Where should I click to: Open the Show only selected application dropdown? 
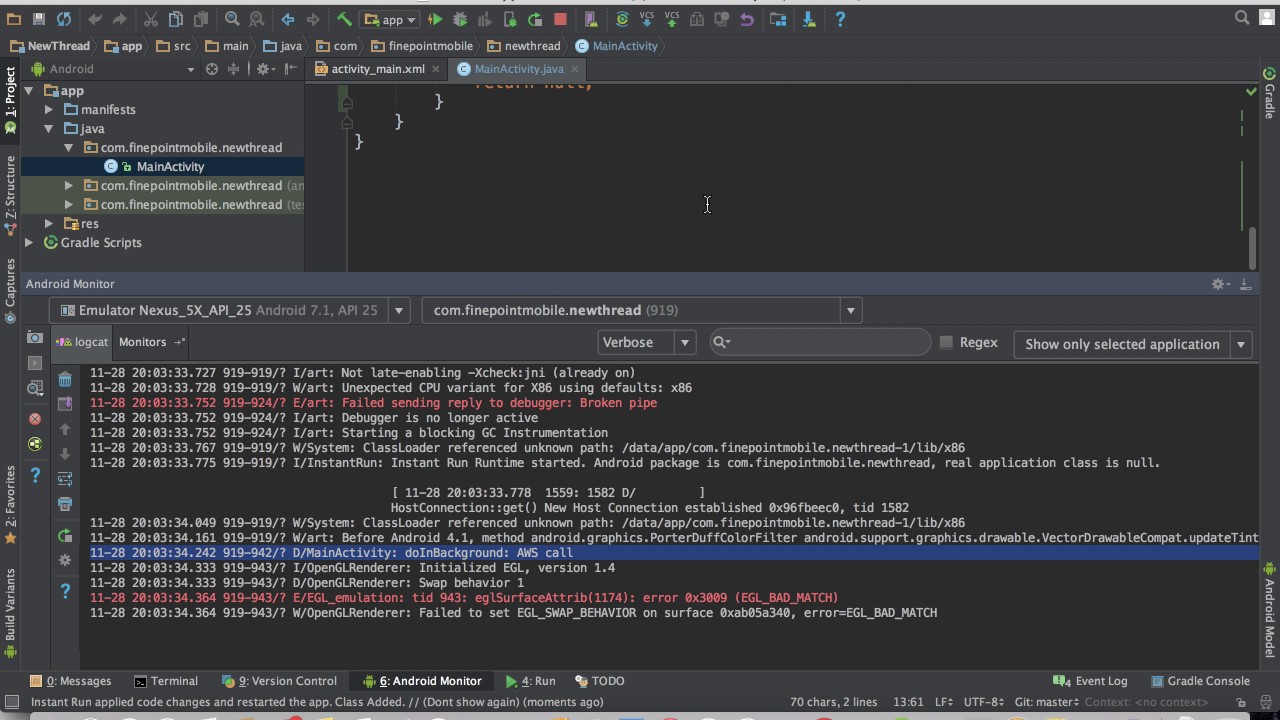click(1134, 344)
